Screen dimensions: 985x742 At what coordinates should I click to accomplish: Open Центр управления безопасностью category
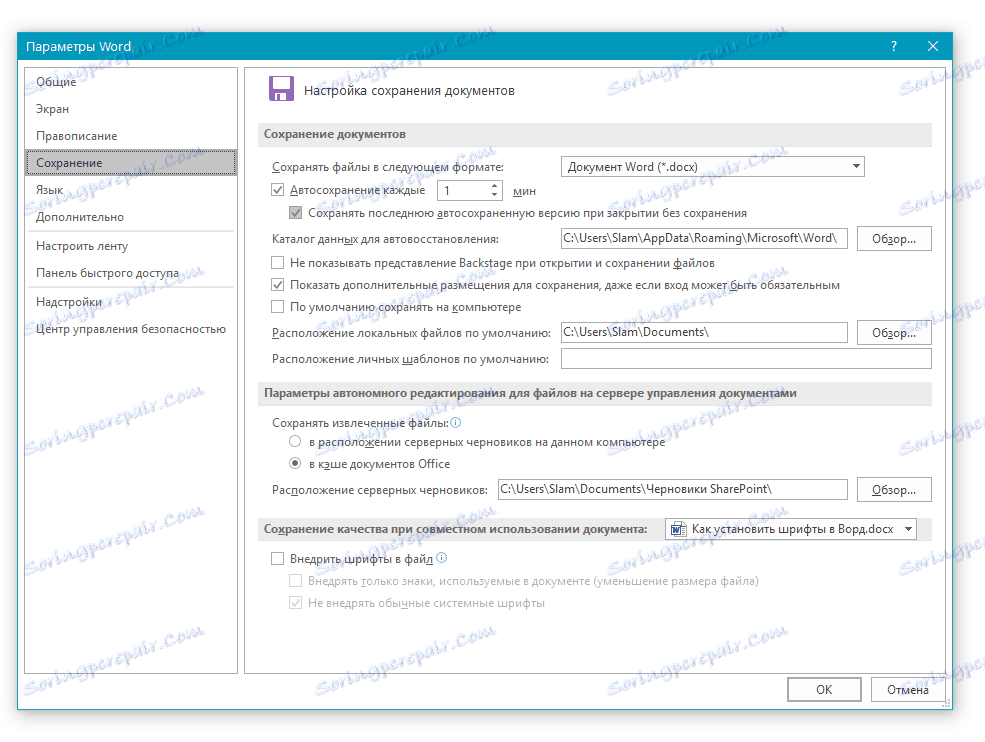[131, 329]
